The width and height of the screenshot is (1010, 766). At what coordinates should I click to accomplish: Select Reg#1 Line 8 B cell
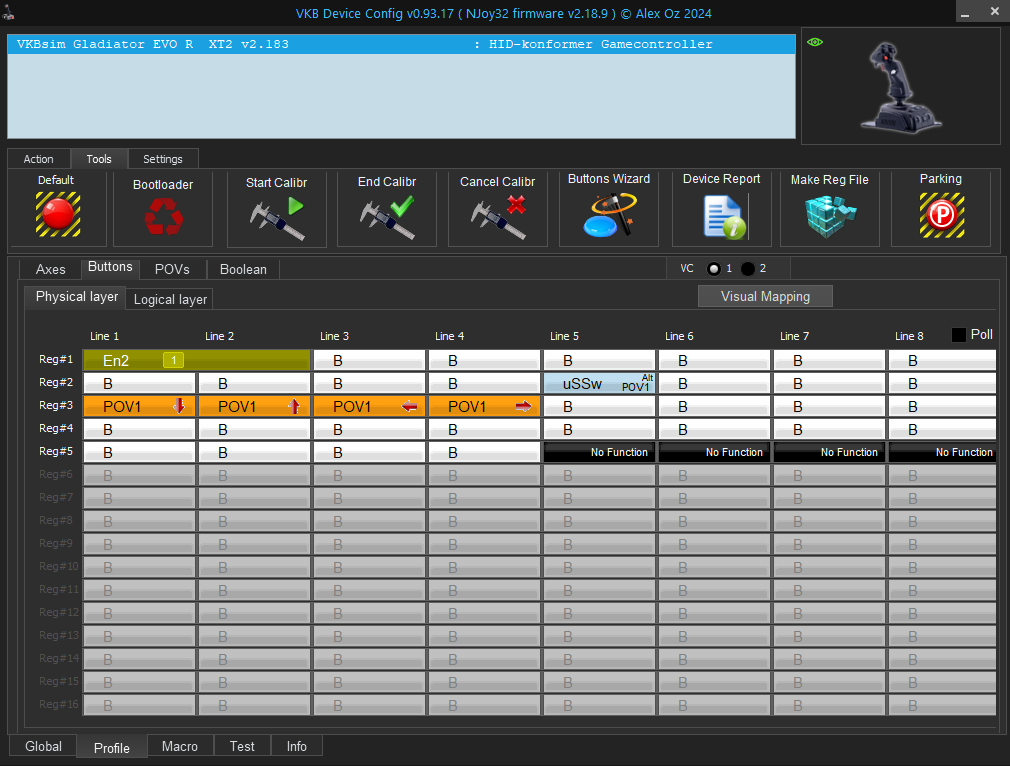tap(942, 360)
